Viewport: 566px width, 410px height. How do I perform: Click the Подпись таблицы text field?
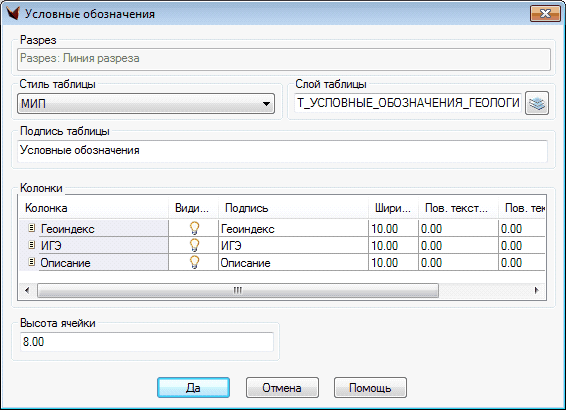pyautogui.click(x=282, y=150)
